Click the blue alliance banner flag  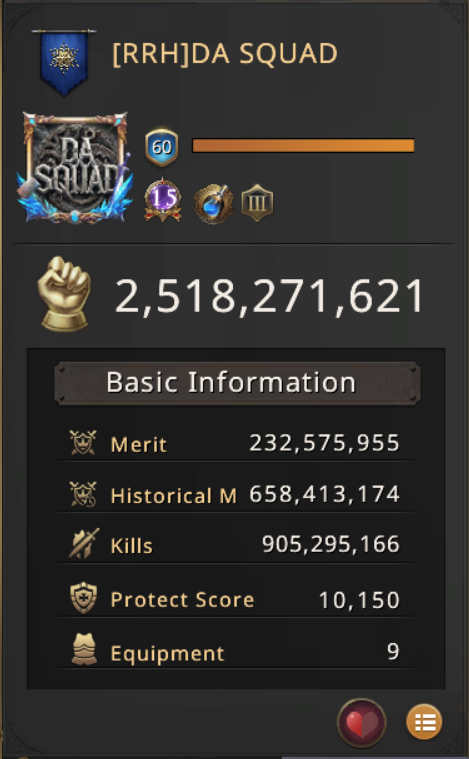63,61
